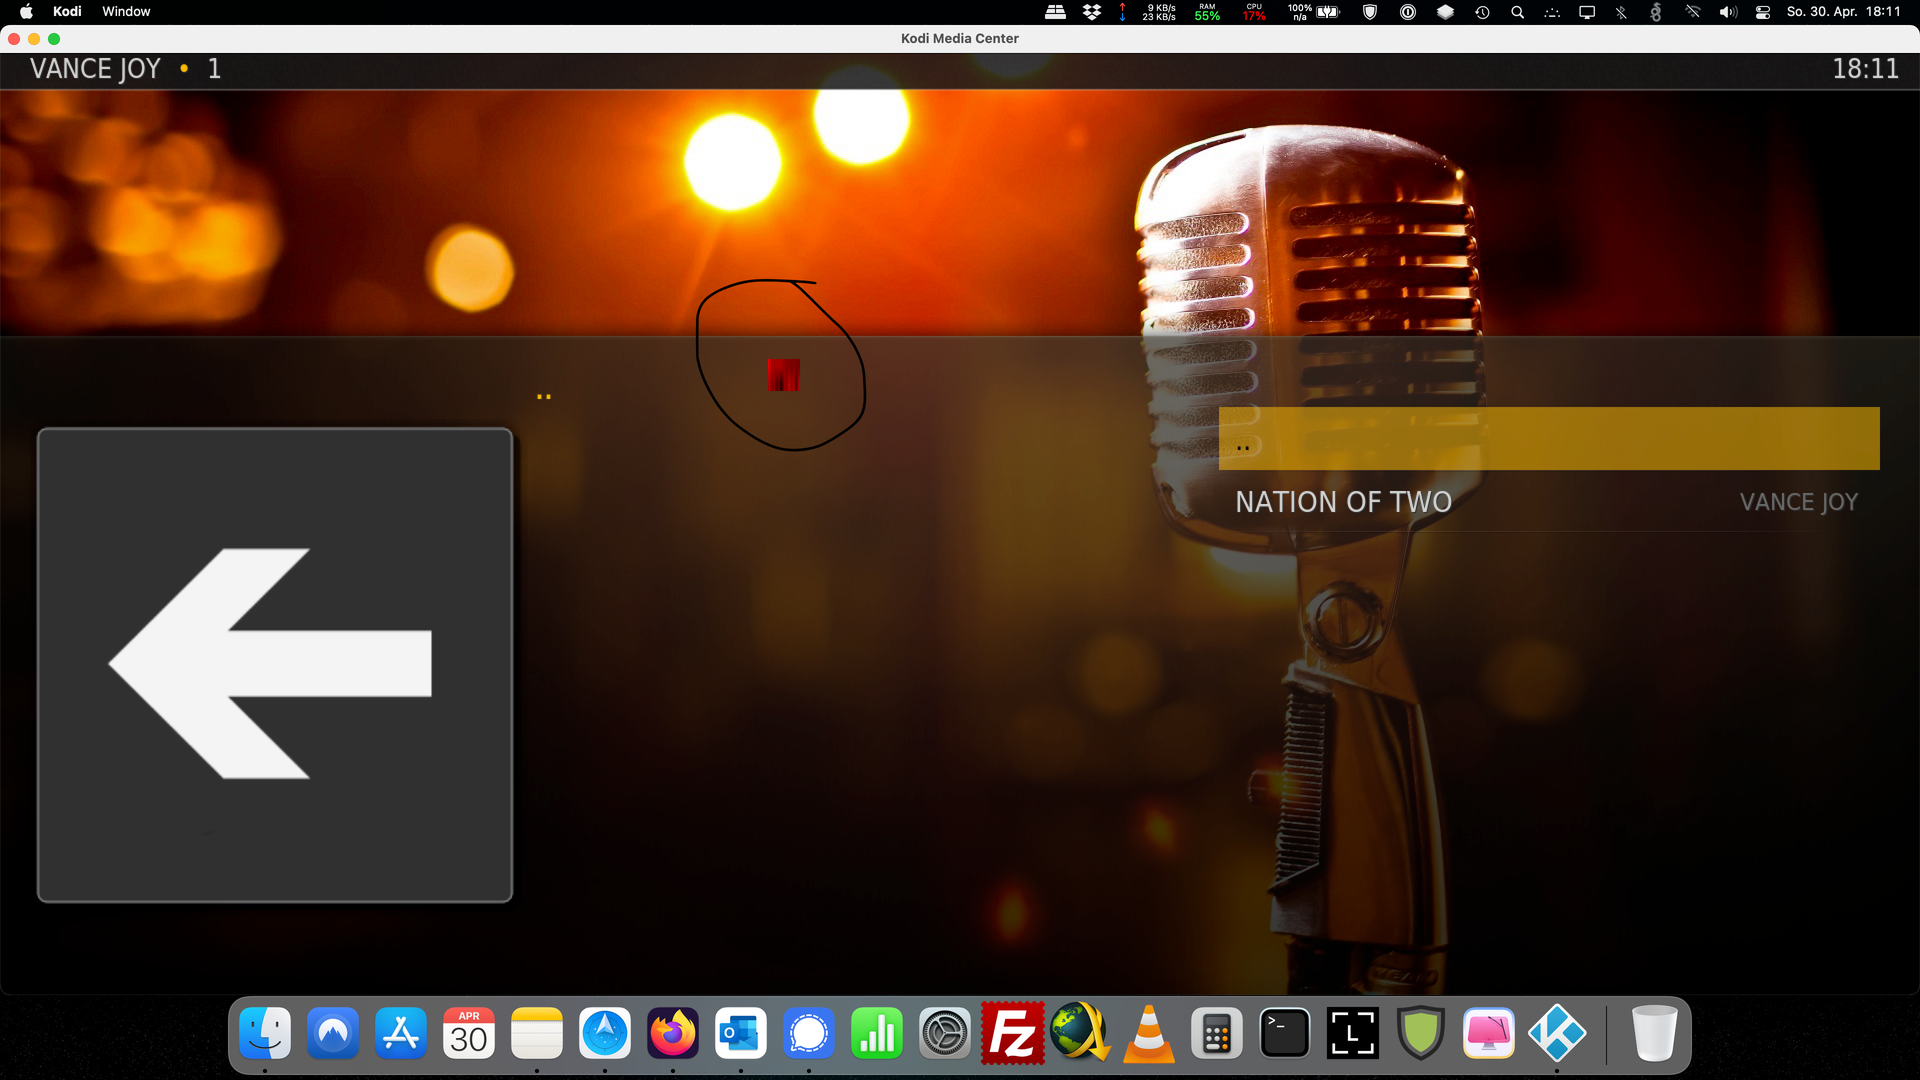Click the small red album thumbnail
The height and width of the screenshot is (1080, 1920).
coord(783,375)
